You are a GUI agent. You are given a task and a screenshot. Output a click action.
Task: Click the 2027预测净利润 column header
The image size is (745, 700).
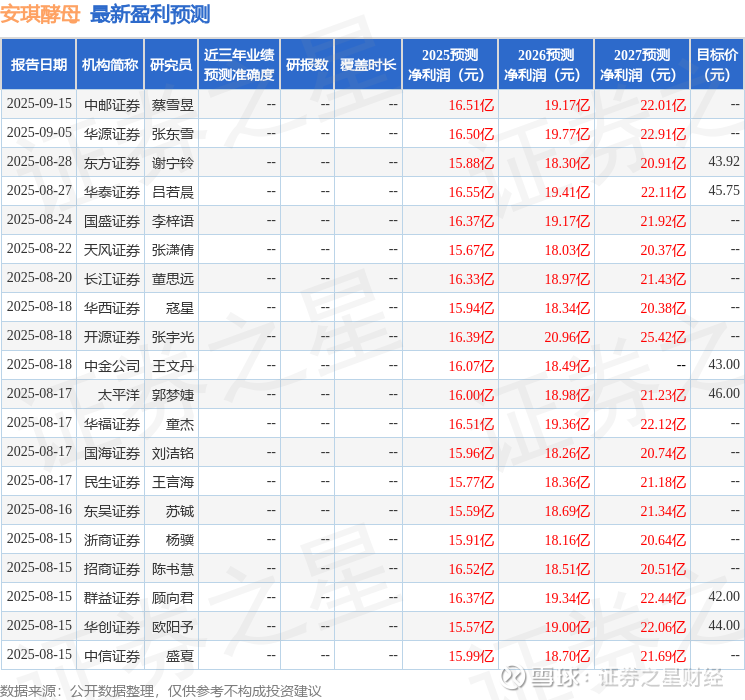[642, 65]
